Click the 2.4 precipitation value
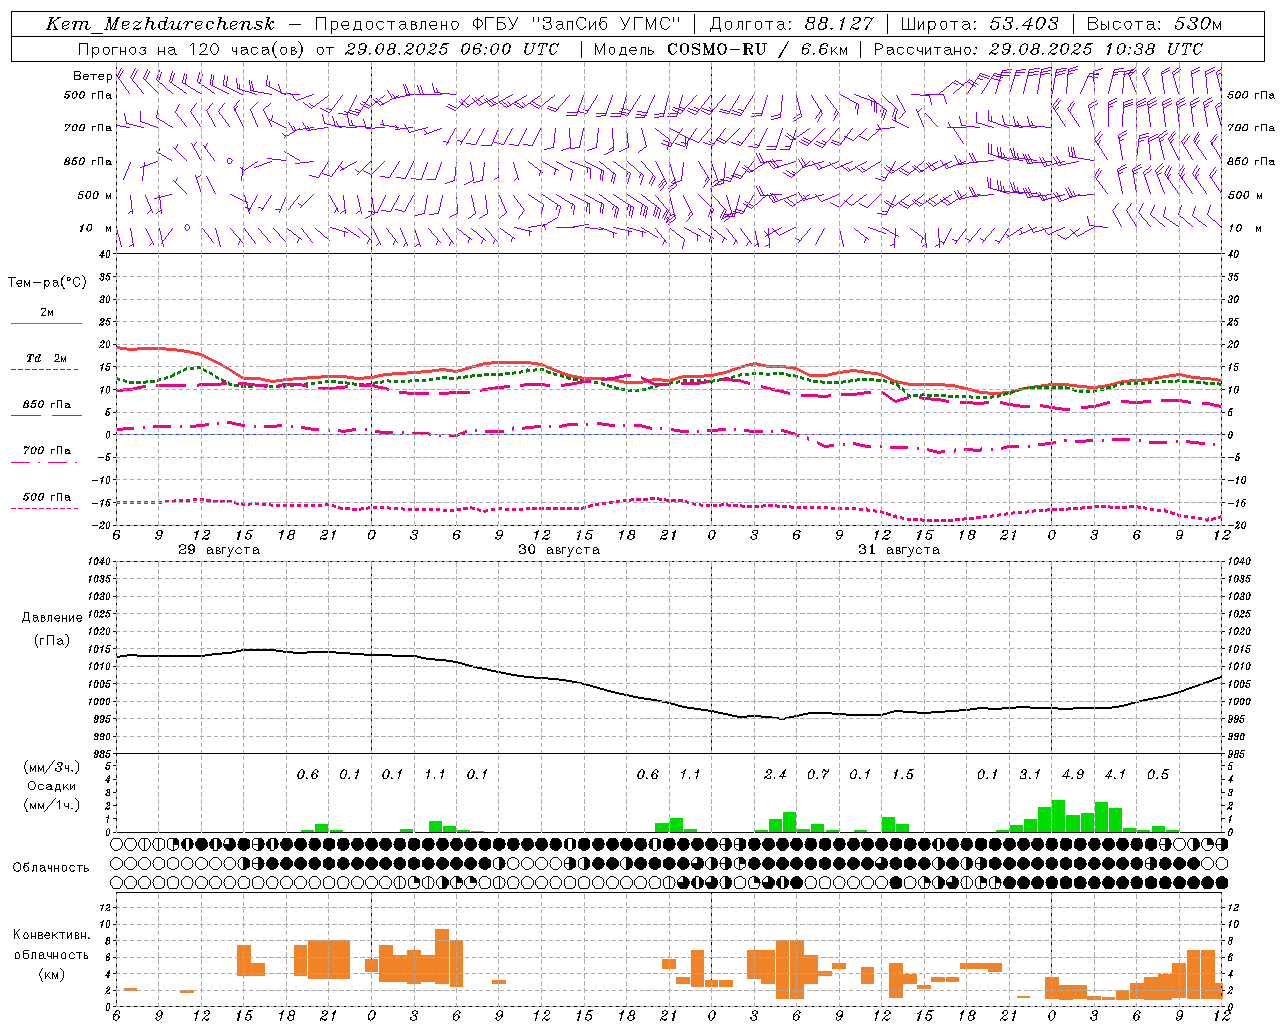Screen dimensions: 1280x1024 775,774
